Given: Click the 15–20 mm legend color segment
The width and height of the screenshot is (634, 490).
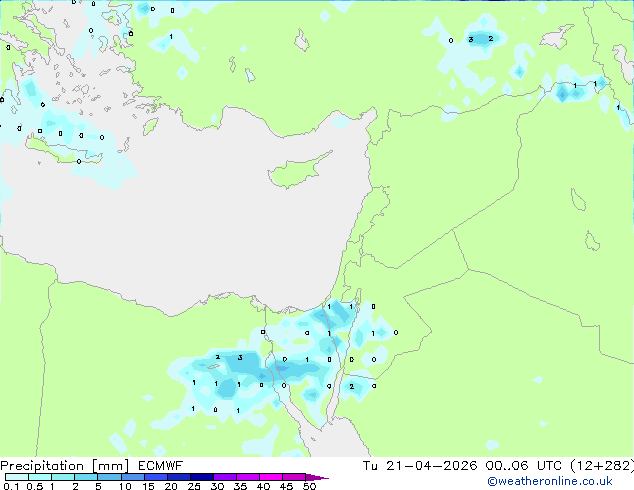Looking at the screenshot, I should click(x=155, y=477).
